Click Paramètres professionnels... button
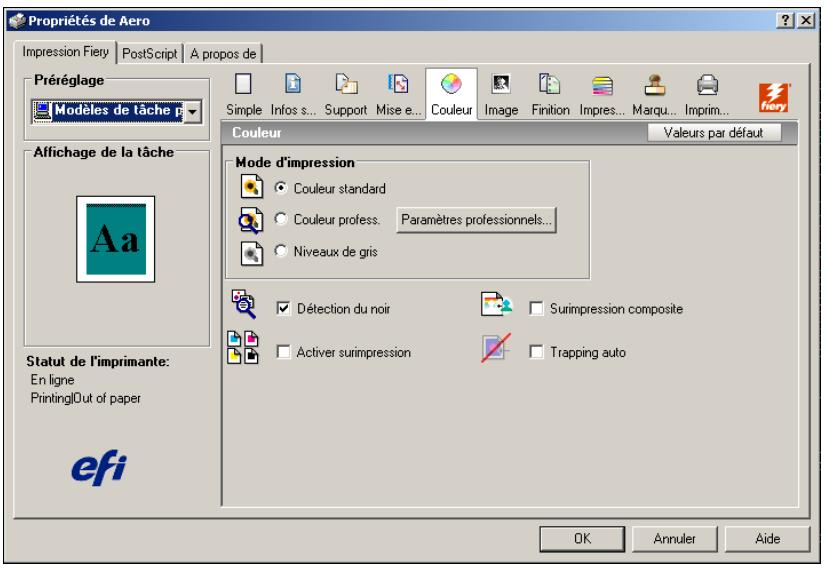This screenshot has height=568, width=826. [476, 220]
